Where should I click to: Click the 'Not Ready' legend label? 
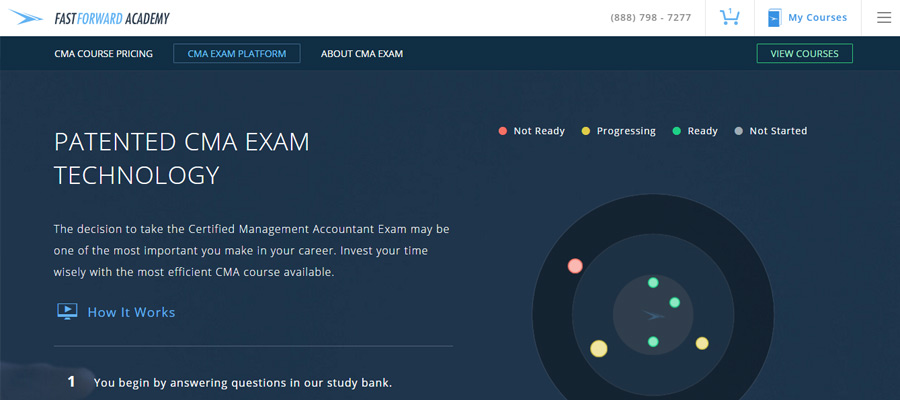539,131
